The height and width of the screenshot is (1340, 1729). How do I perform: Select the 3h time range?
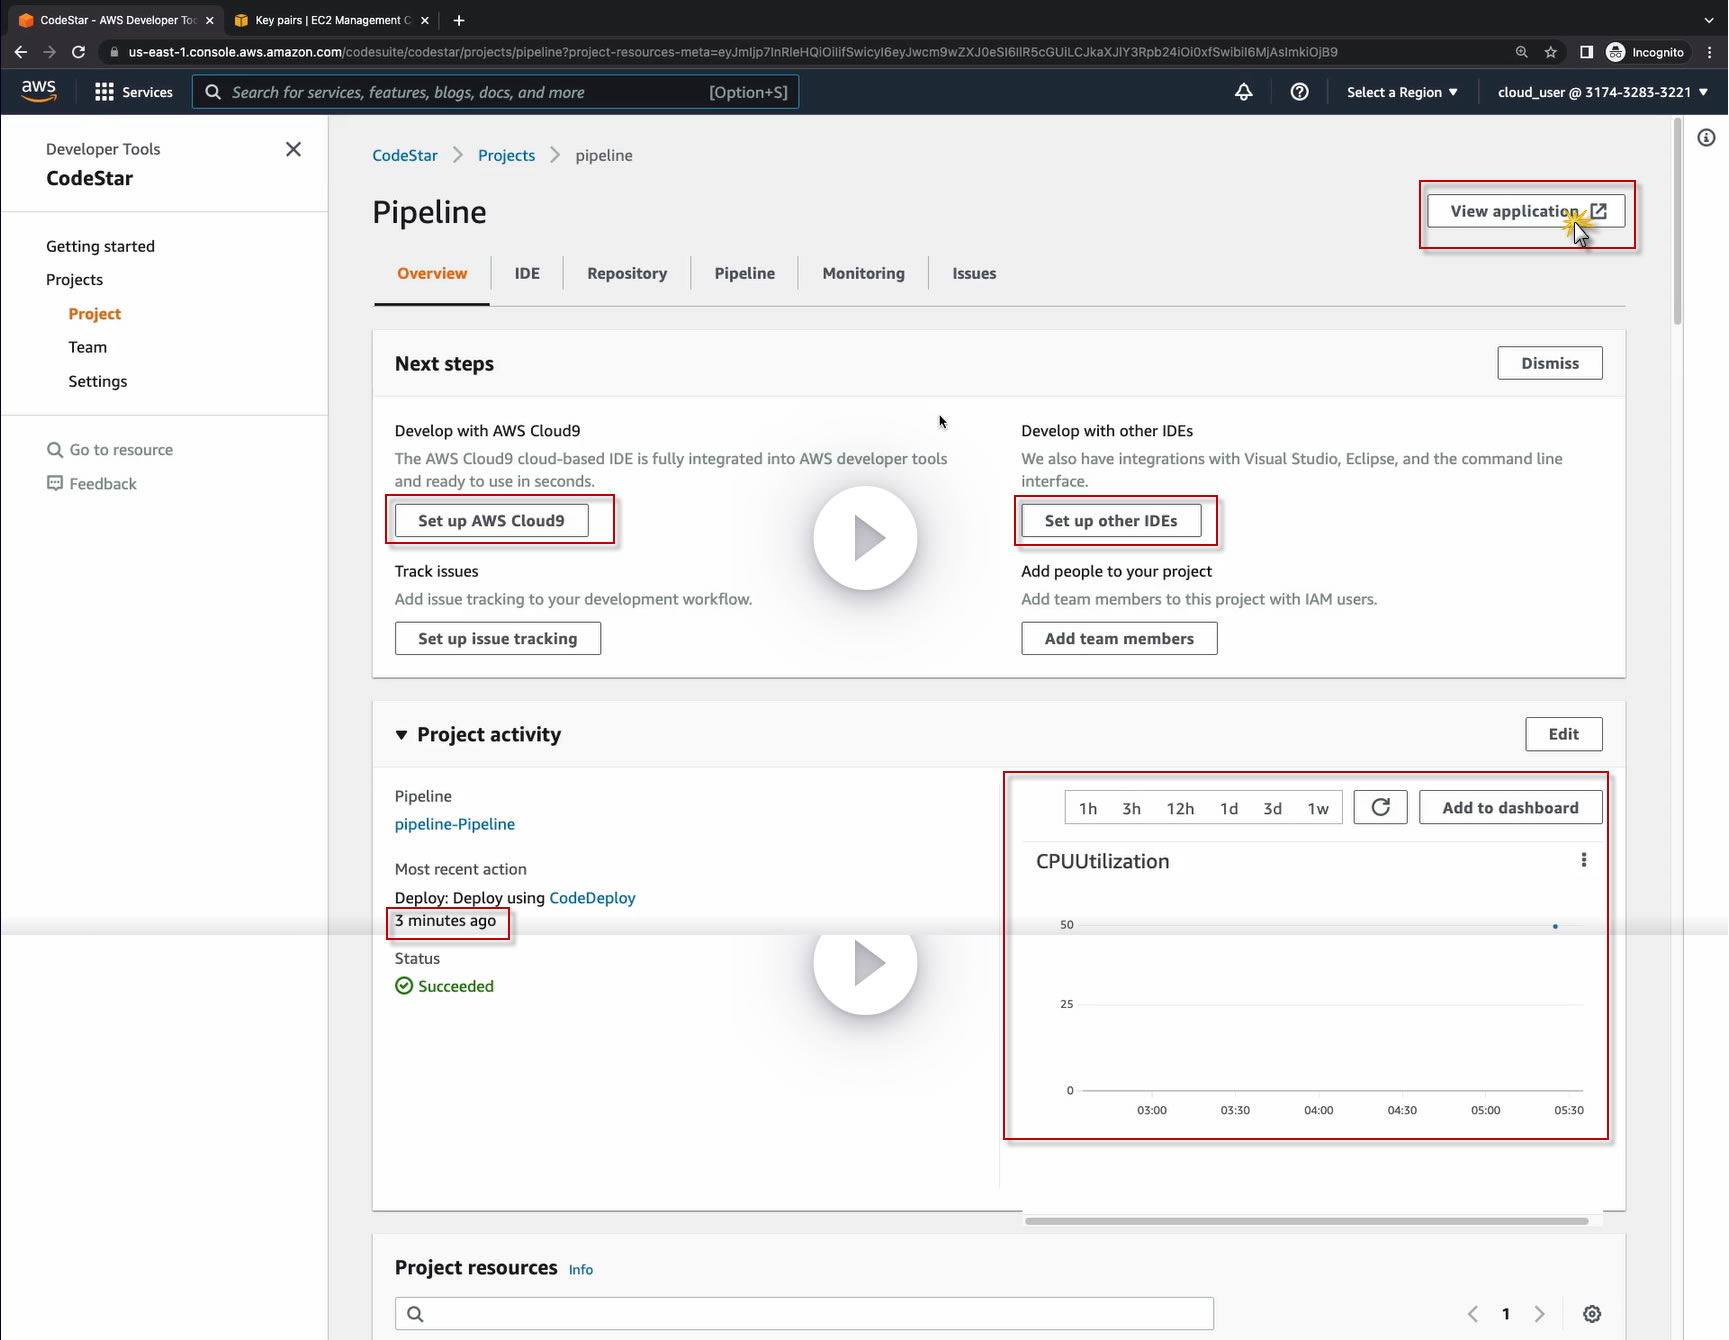click(x=1131, y=808)
